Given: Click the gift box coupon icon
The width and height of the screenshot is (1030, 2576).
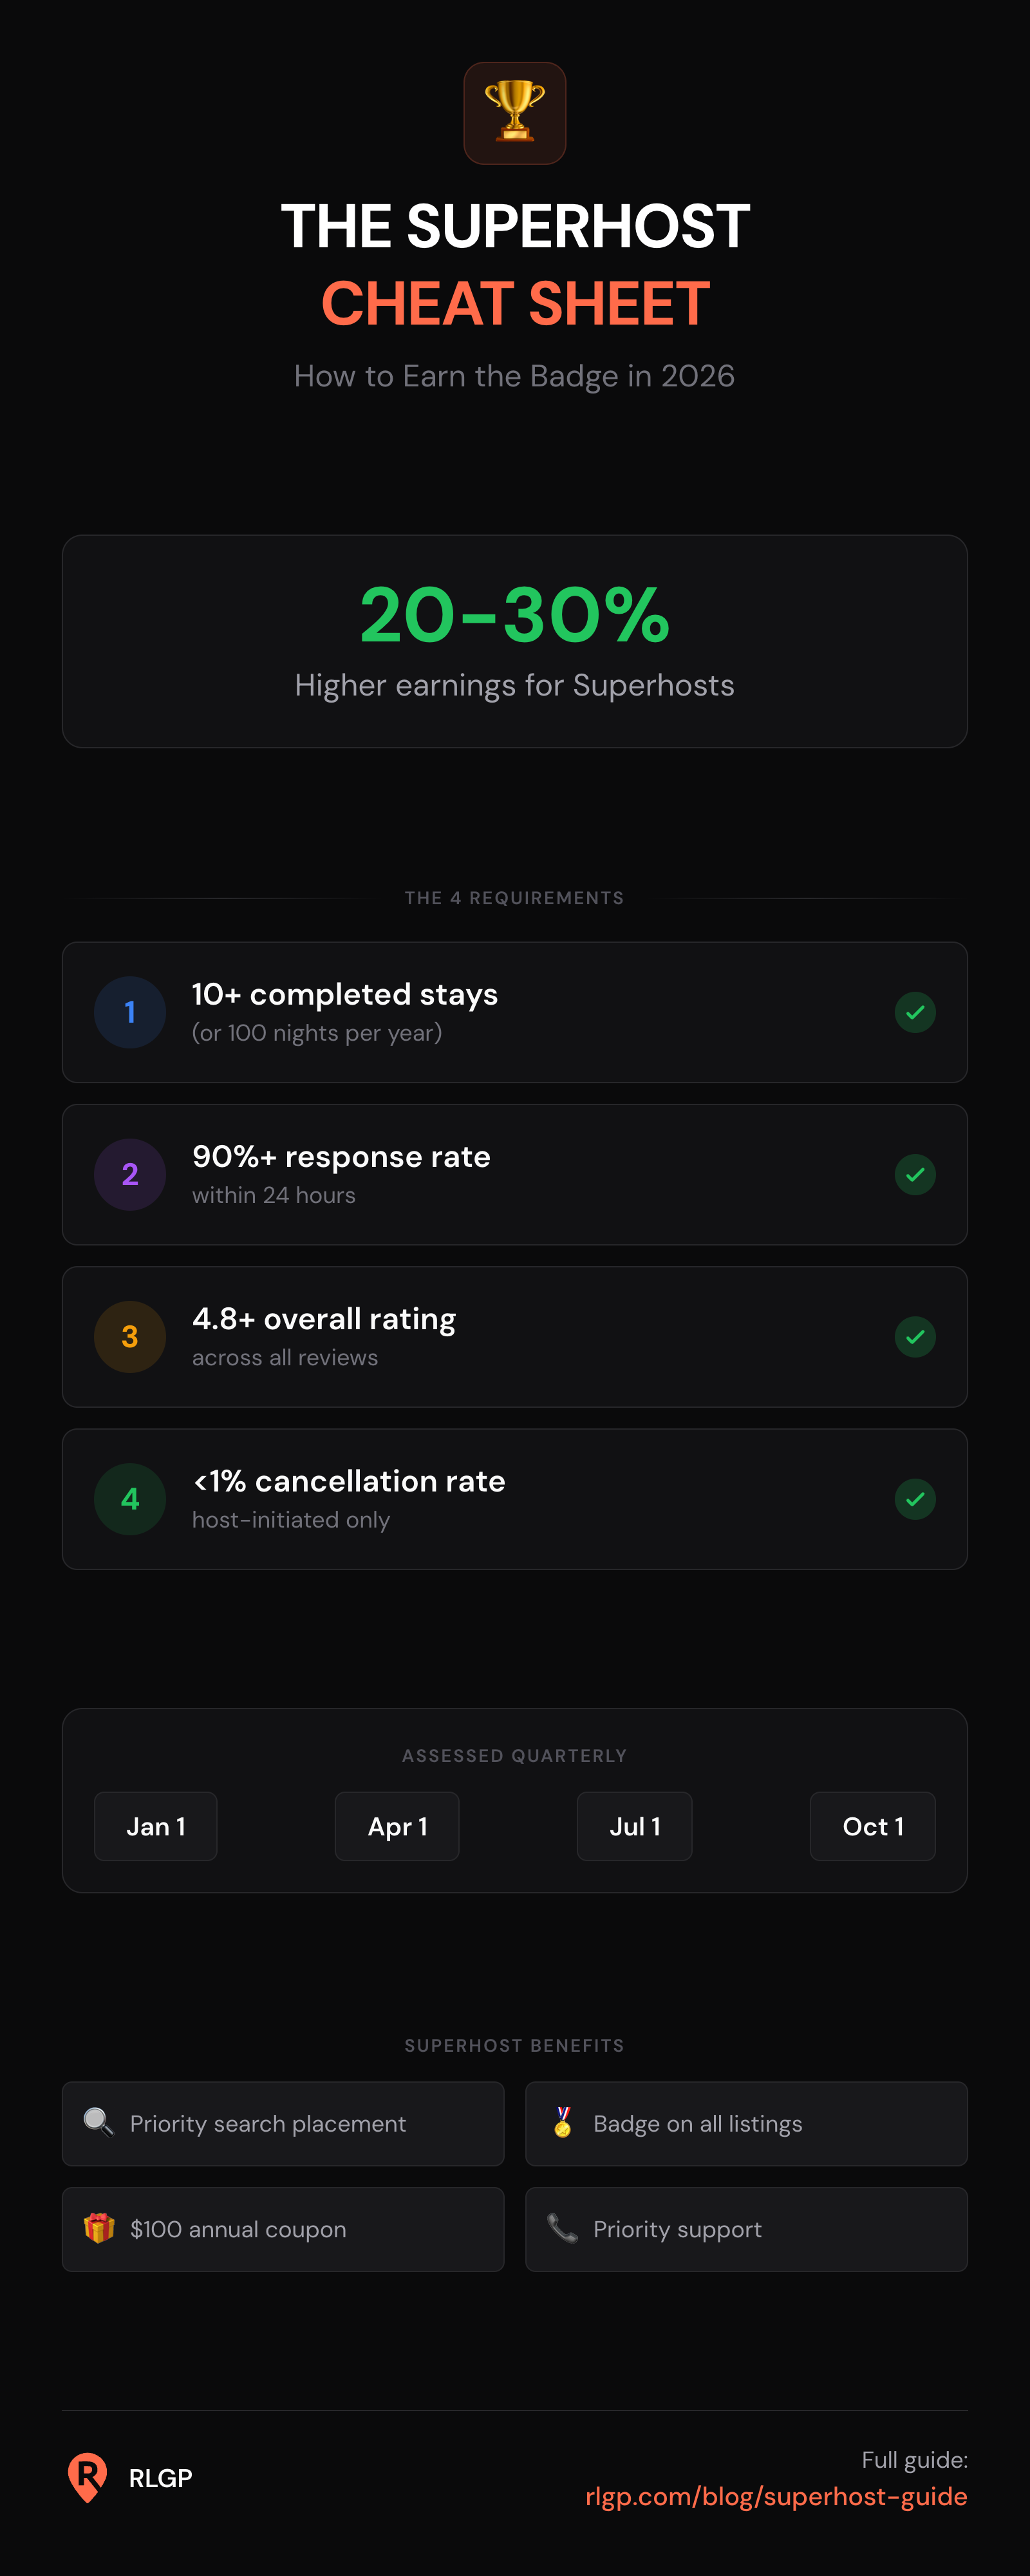Looking at the screenshot, I should point(98,2228).
